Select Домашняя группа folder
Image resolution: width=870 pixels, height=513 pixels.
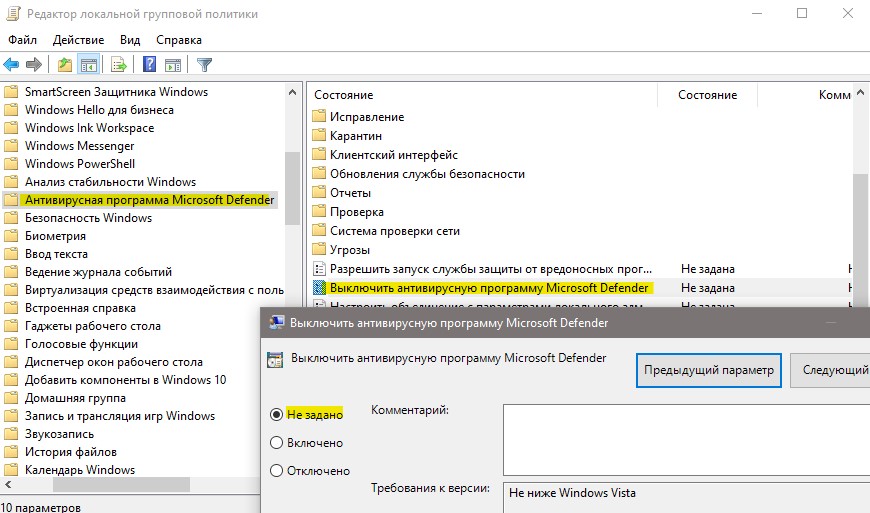(75, 398)
